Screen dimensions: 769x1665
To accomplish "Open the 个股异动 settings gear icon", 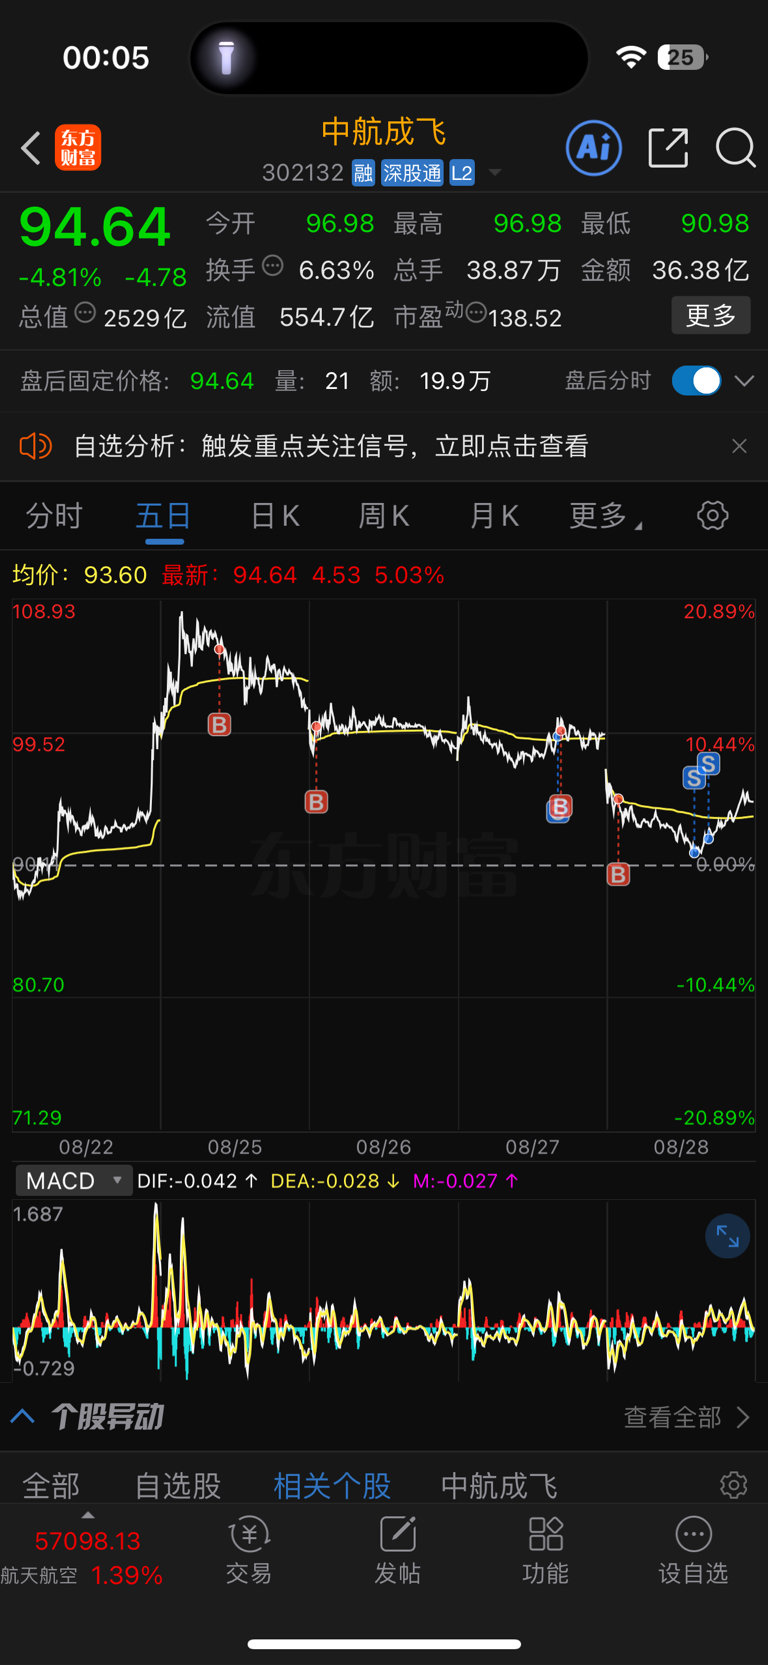I will pyautogui.click(x=733, y=1485).
